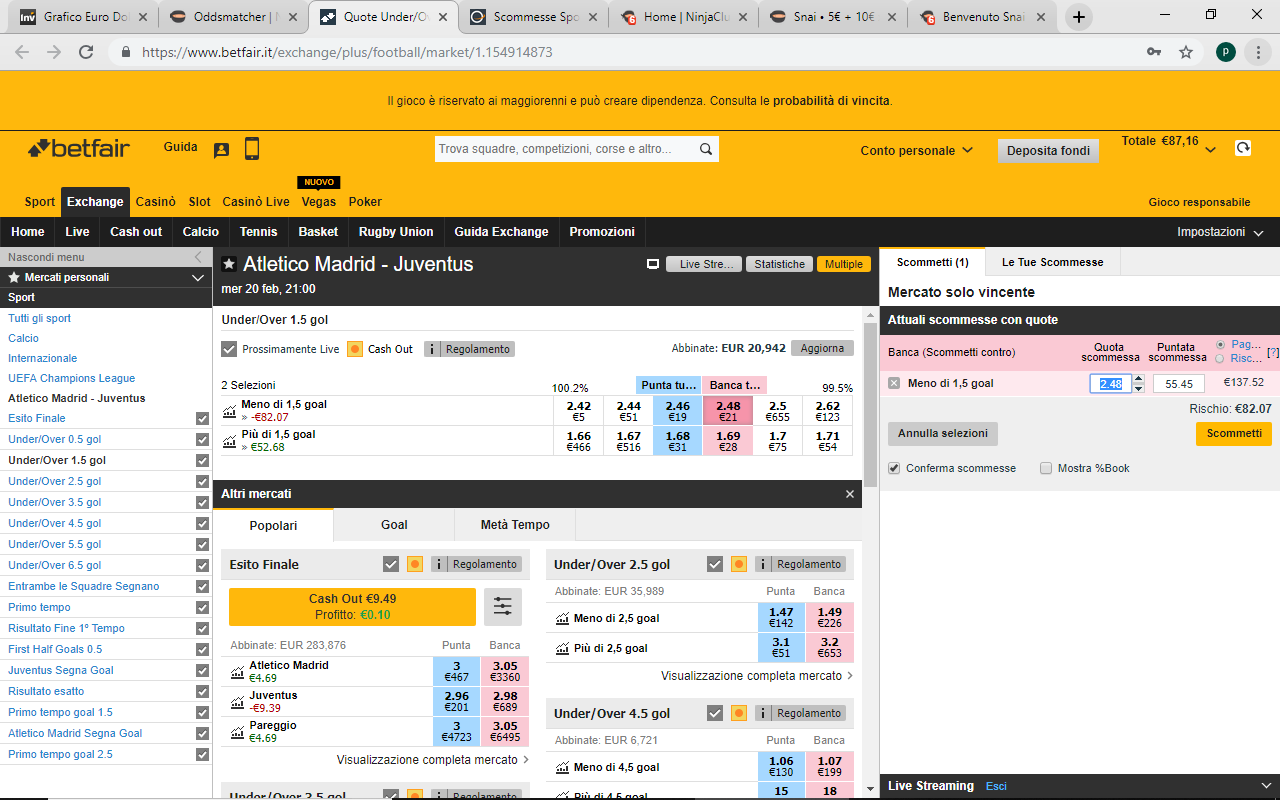Open the Impostazioni dropdown
This screenshot has height=800, width=1280.
point(1221,232)
